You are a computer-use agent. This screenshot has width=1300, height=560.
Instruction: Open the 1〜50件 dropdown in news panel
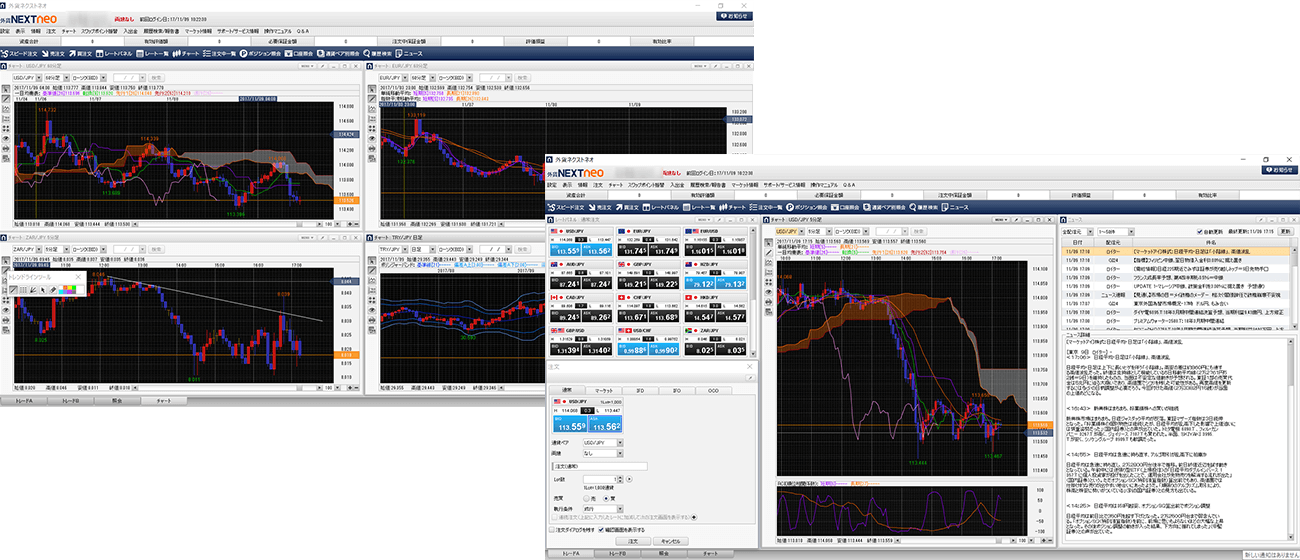(1116, 232)
